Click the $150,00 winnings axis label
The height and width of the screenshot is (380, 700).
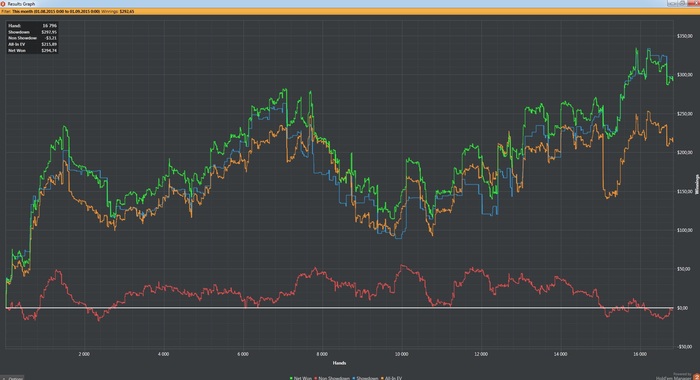pos(684,192)
